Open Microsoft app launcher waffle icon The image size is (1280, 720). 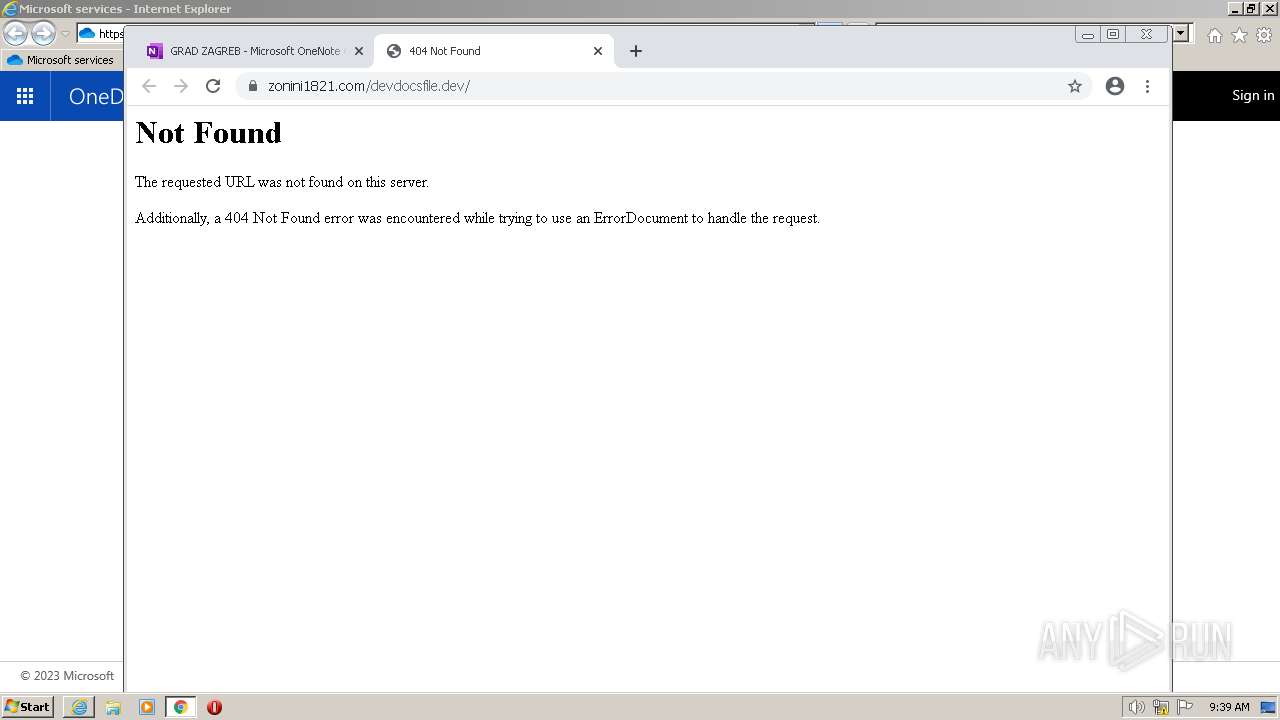pos(25,96)
